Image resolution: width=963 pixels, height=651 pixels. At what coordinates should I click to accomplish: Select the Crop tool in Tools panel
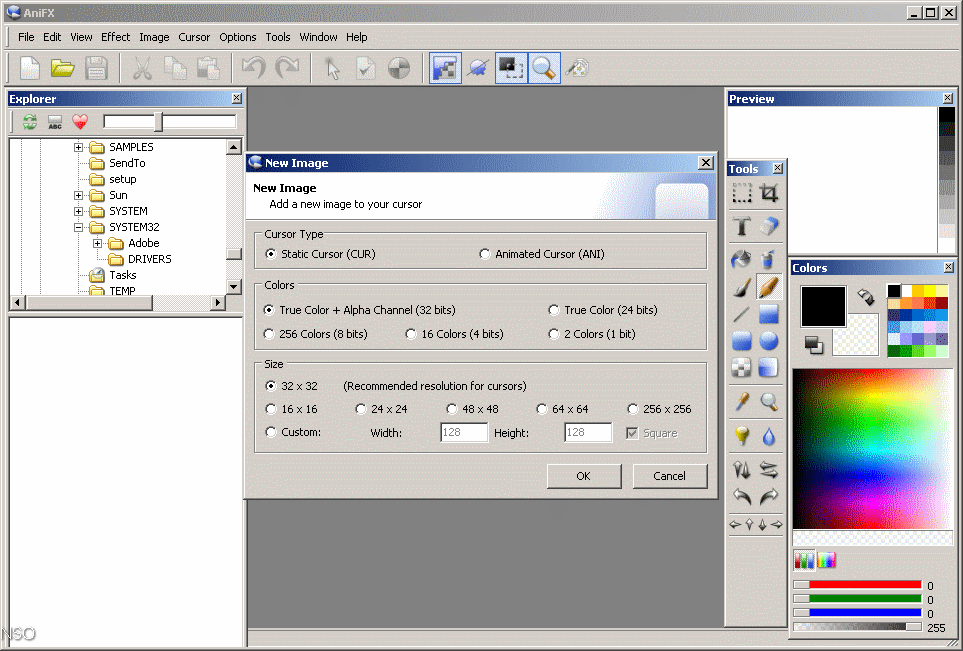(x=769, y=193)
